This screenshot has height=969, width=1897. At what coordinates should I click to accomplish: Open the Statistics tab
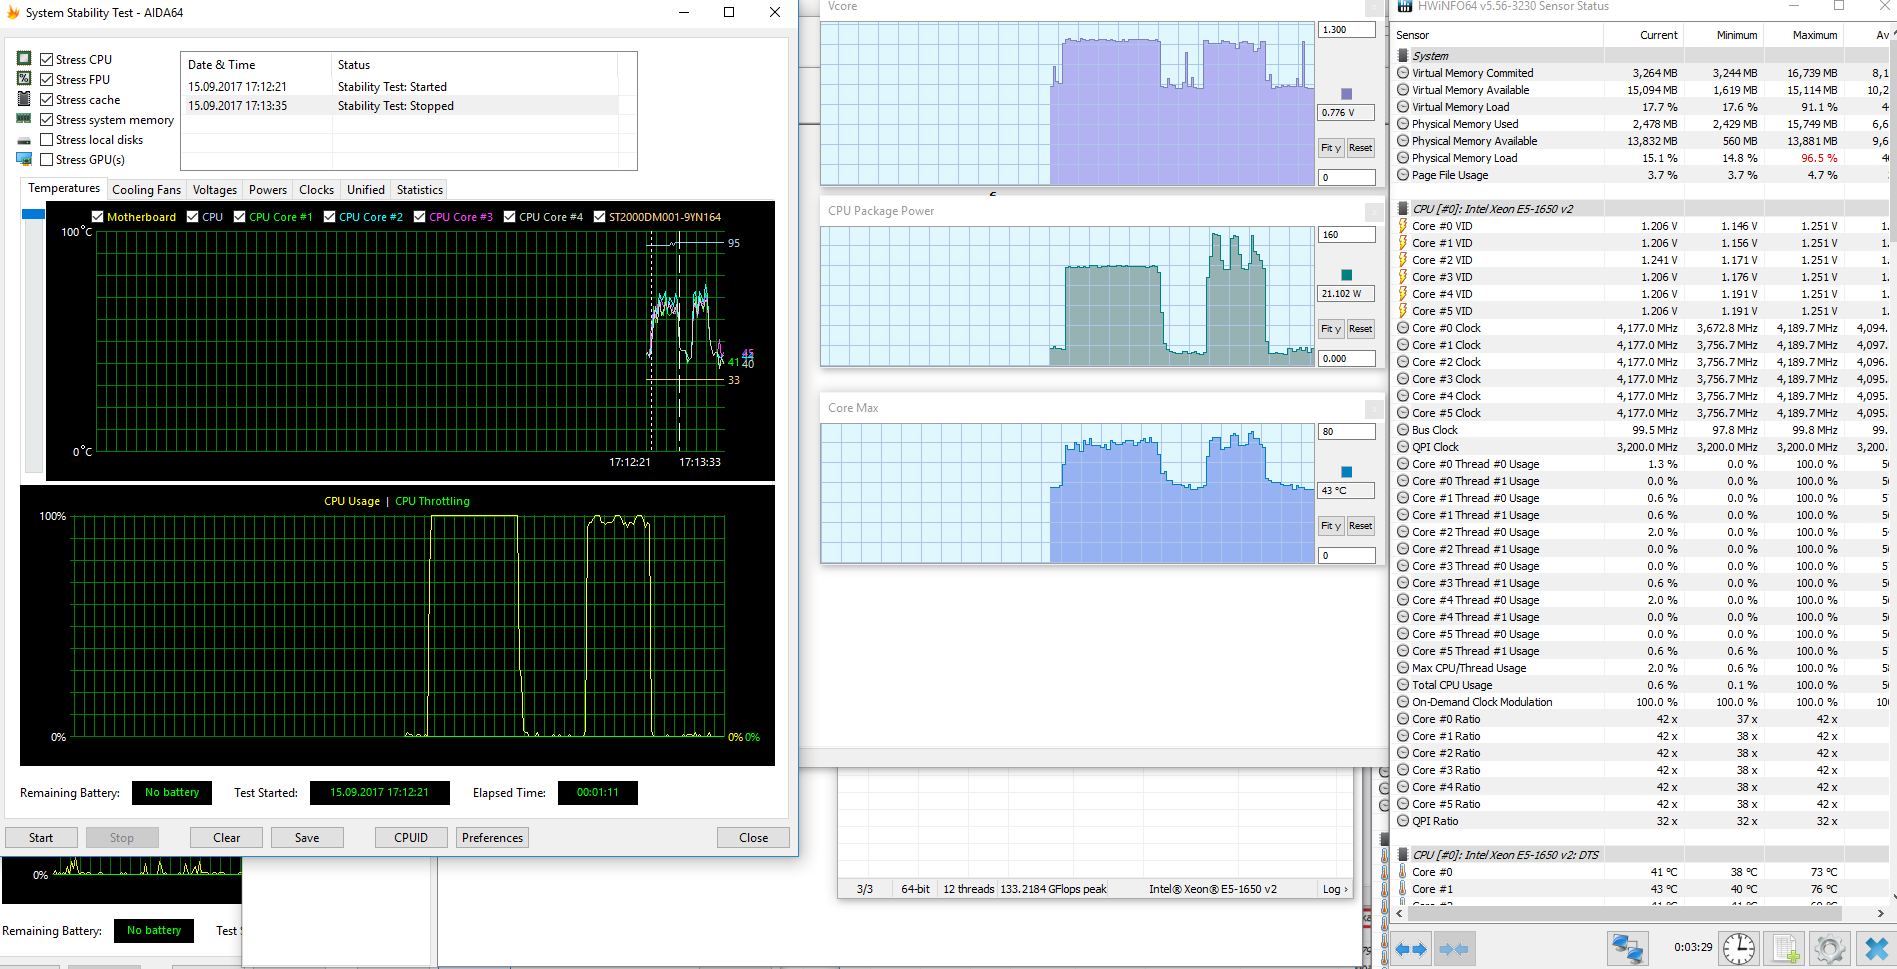click(420, 190)
